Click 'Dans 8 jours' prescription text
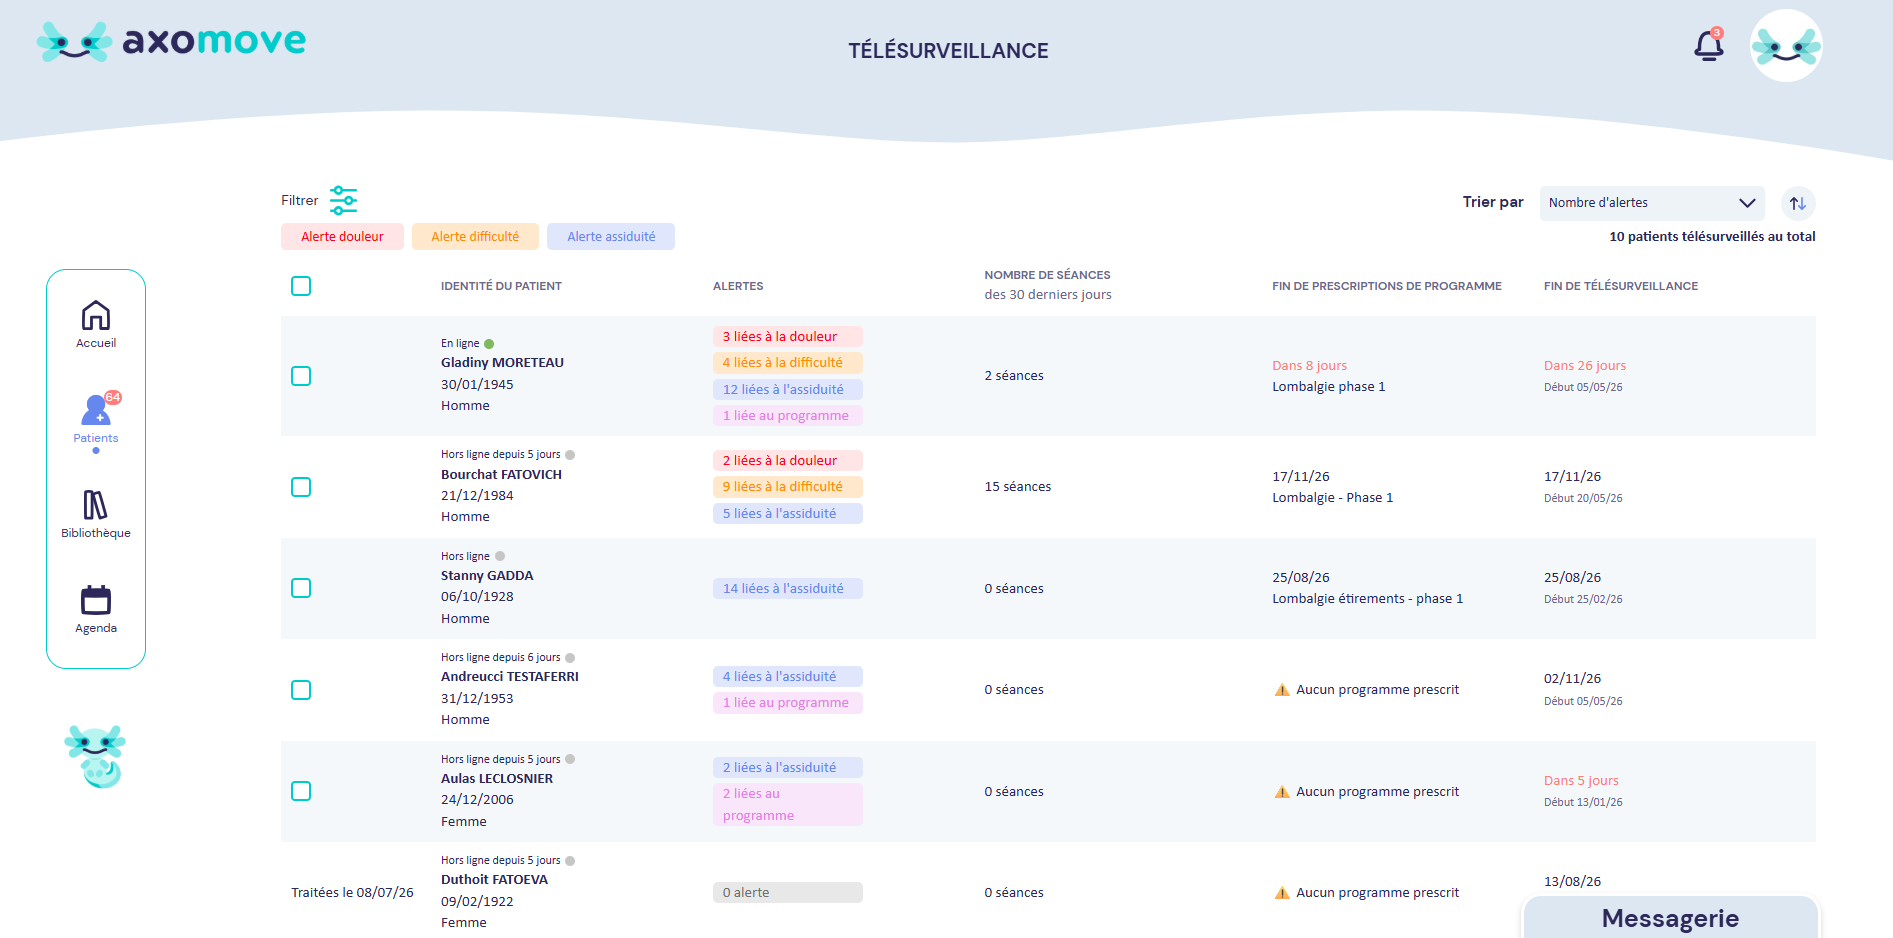The image size is (1893, 938). point(1309,366)
